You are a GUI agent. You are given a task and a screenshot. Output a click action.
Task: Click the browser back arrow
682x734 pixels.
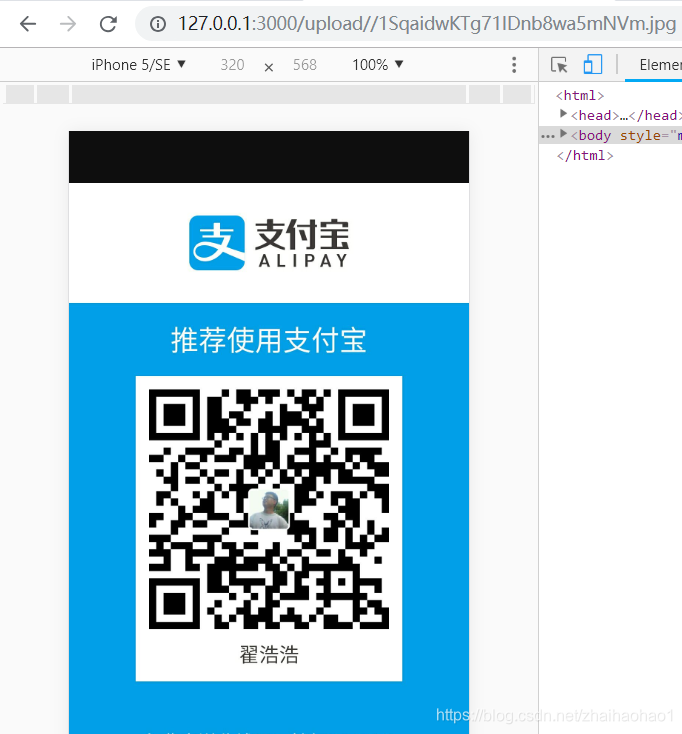click(x=28, y=23)
